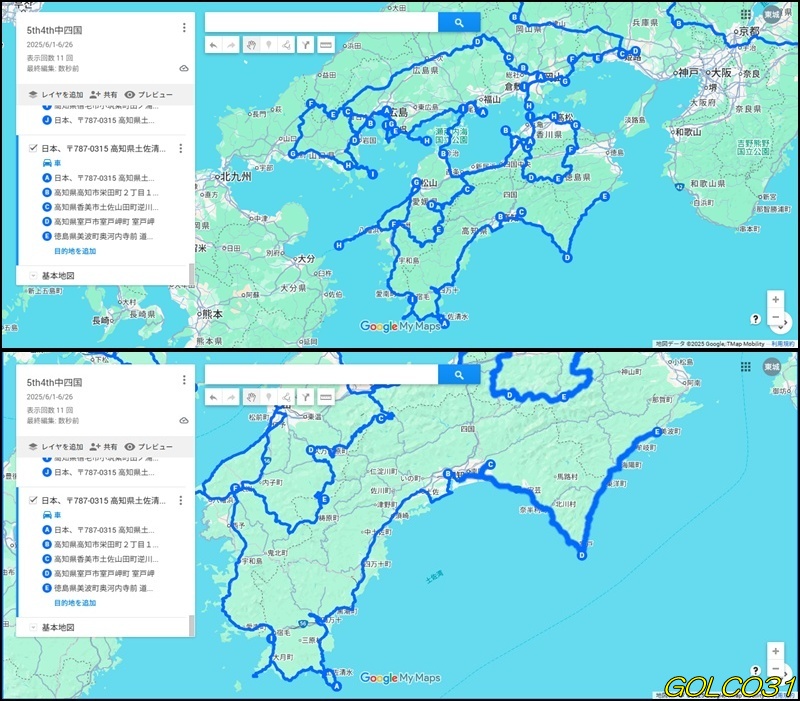Click the undo arrow in lower map toolbar

213,396
